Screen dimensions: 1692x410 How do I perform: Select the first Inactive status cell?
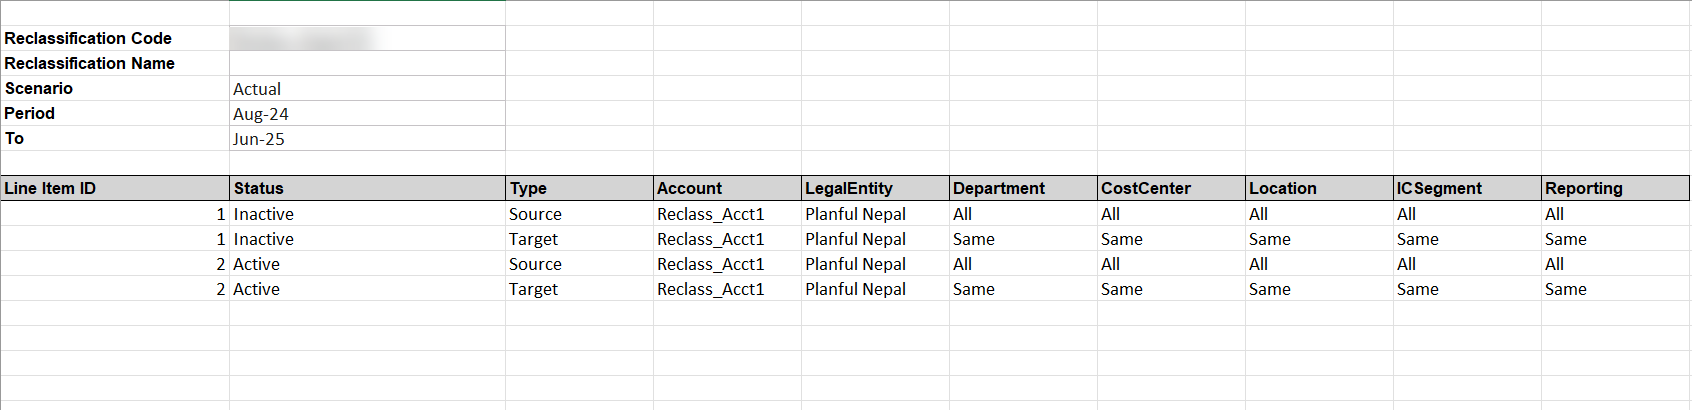click(x=367, y=213)
